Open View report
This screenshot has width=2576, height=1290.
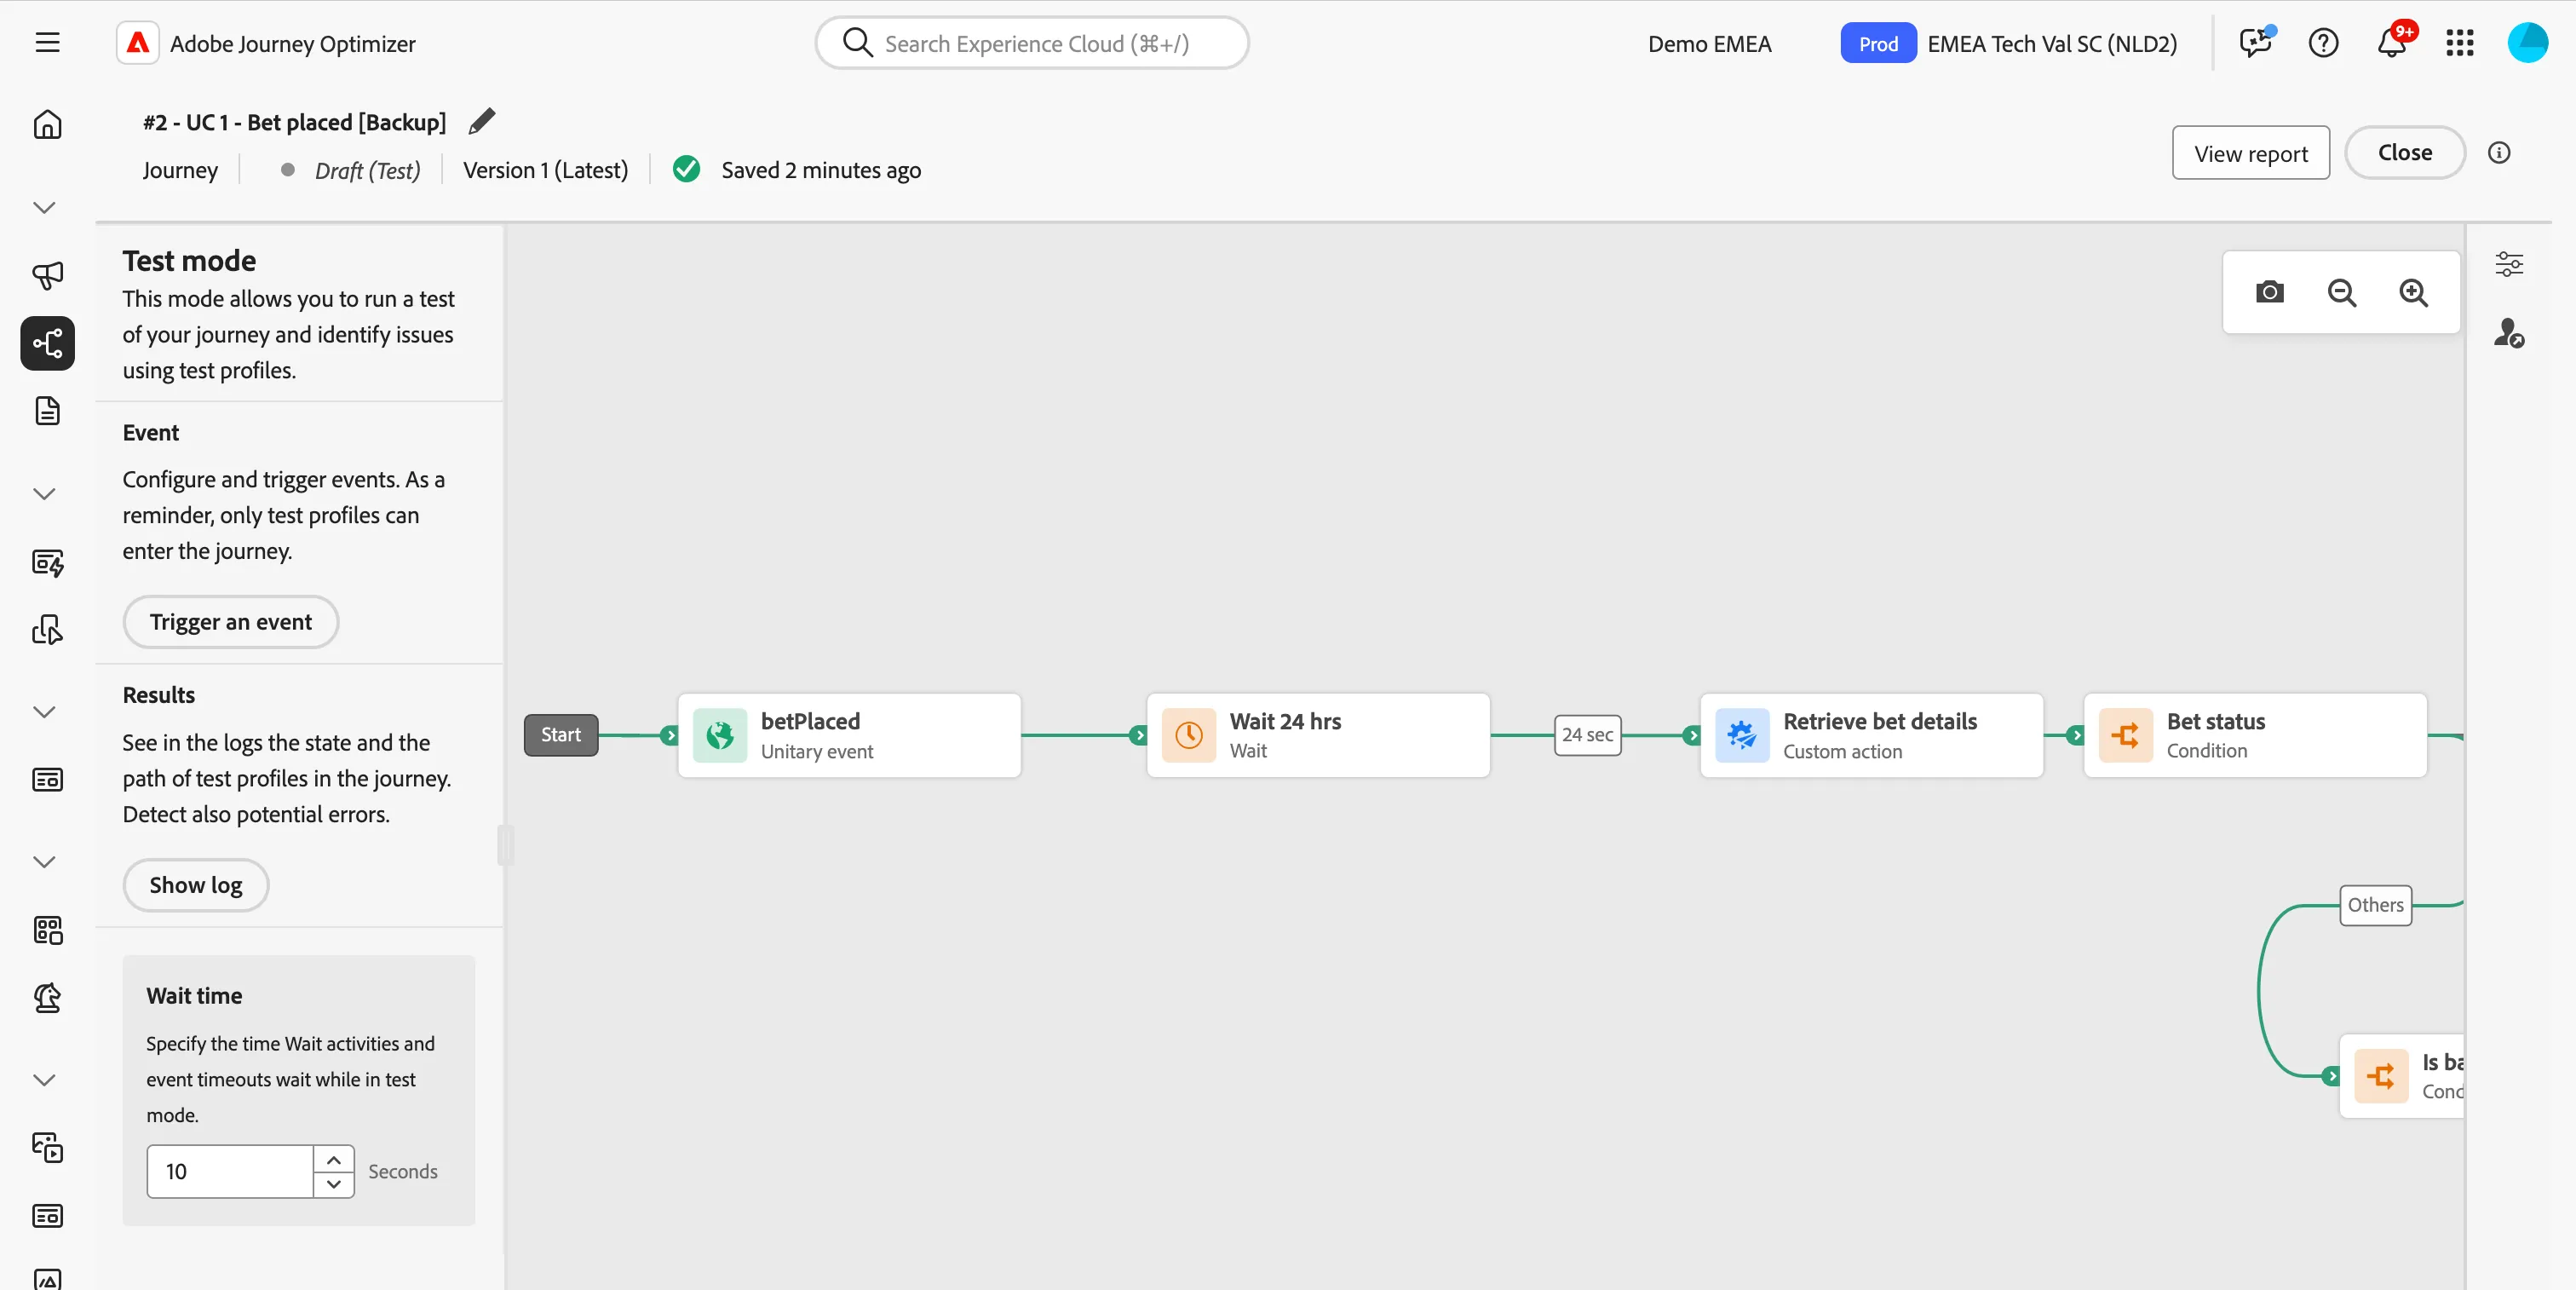(x=2250, y=153)
